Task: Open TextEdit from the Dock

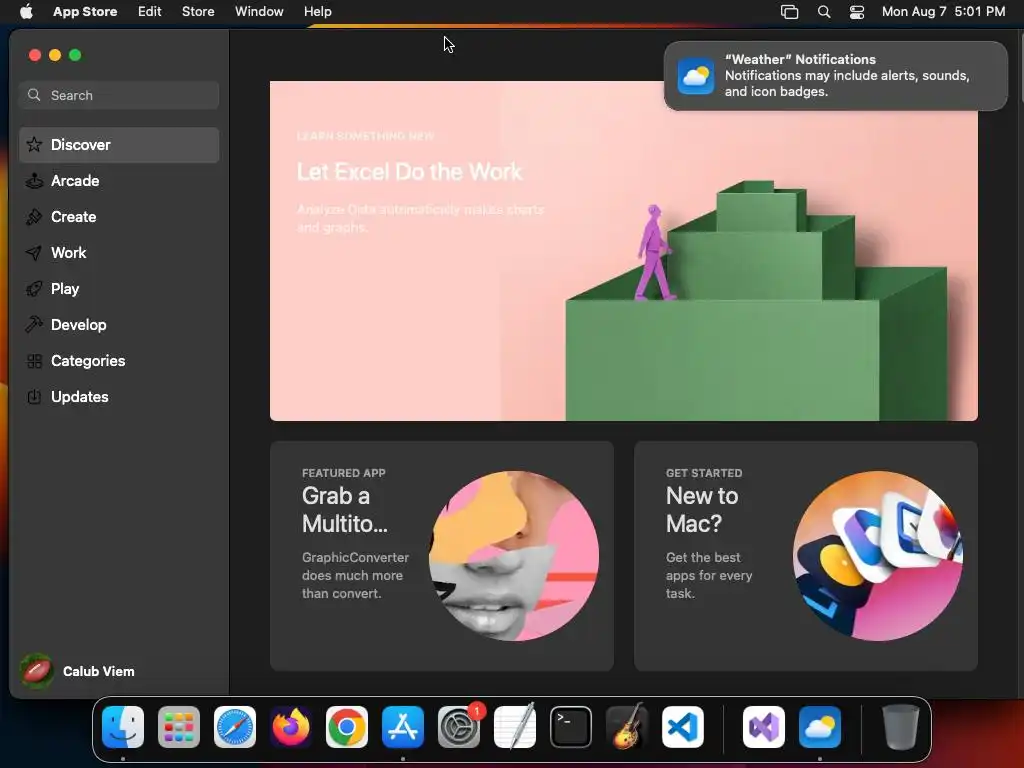Action: pos(515,727)
